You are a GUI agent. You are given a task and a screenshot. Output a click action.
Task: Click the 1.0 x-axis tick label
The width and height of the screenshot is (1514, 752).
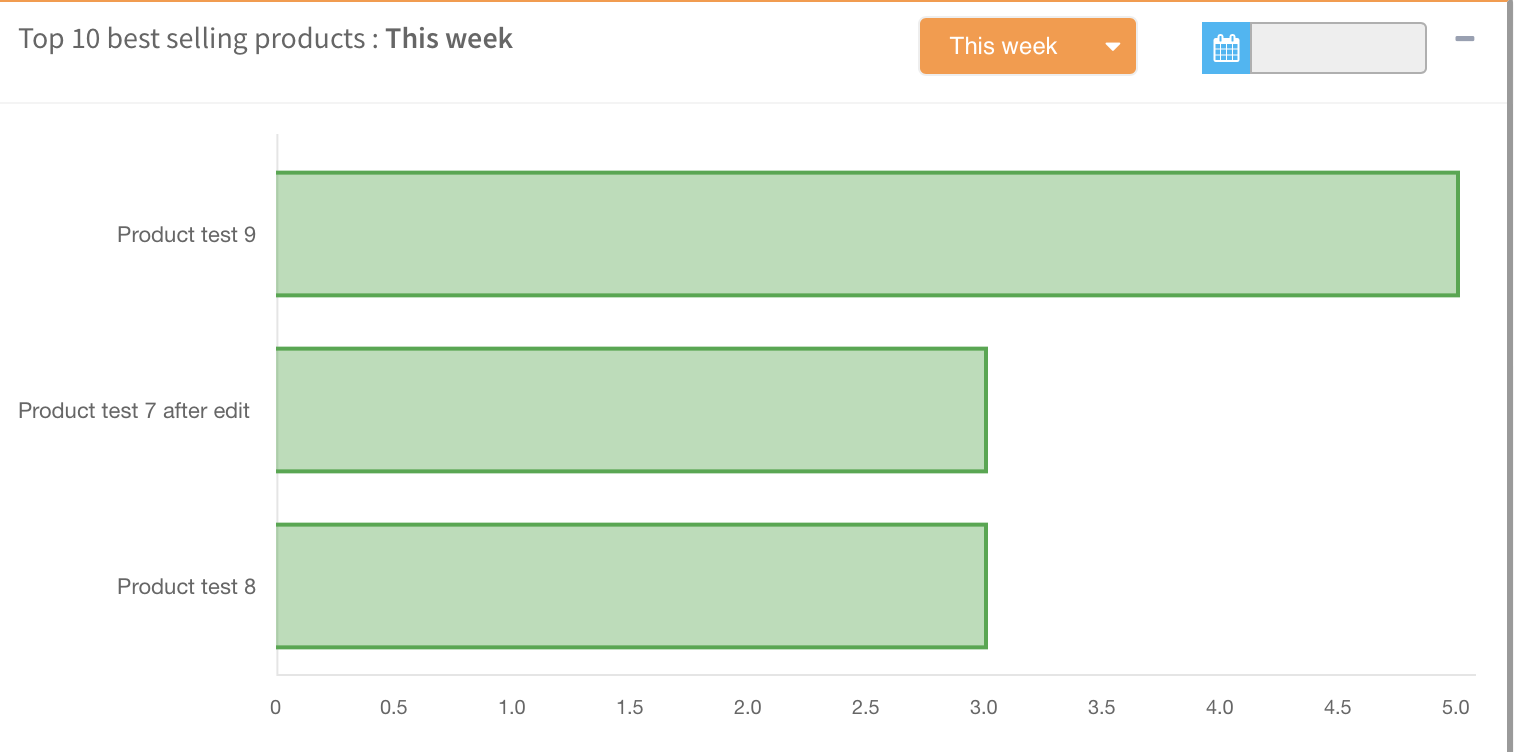pos(512,708)
